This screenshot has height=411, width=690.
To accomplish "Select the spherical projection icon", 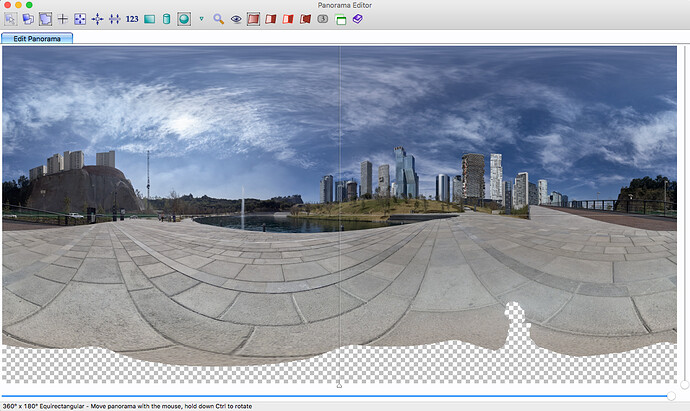I will [184, 19].
